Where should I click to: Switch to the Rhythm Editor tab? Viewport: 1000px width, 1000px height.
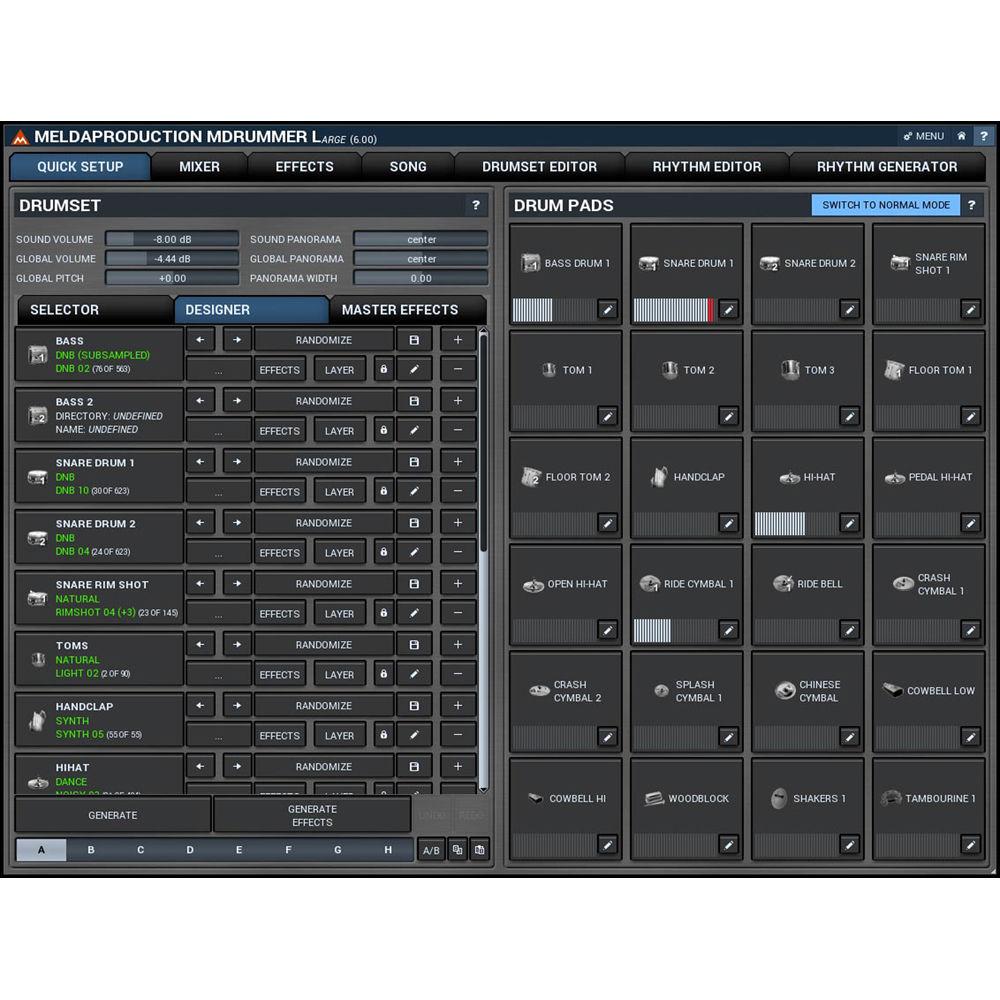[707, 166]
